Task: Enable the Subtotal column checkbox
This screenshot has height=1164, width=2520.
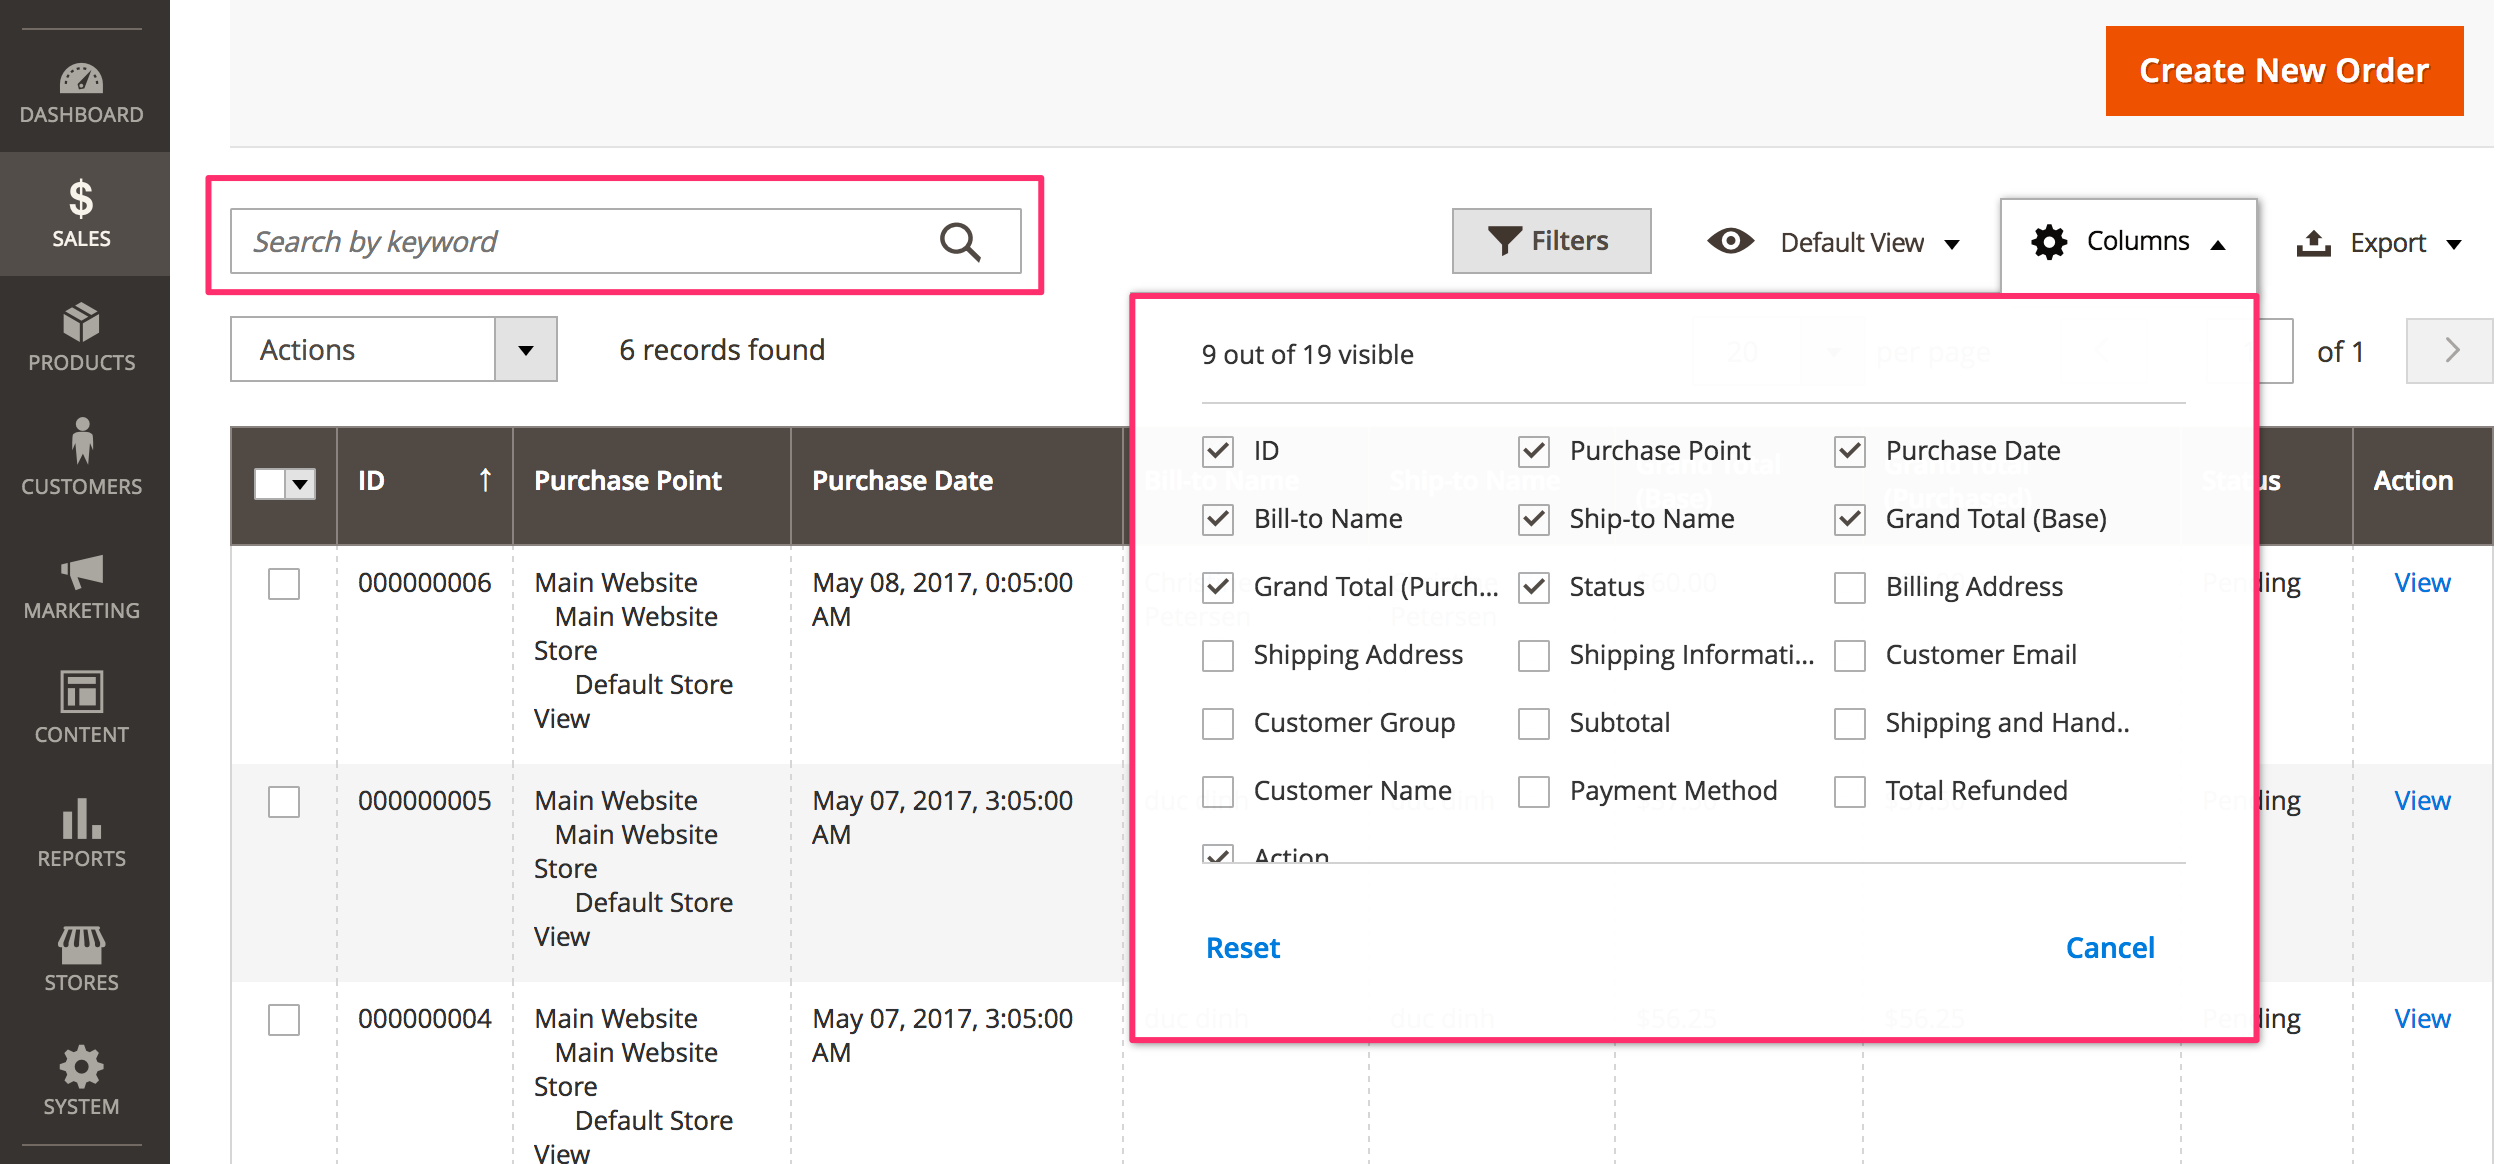Action: pos(1533,724)
